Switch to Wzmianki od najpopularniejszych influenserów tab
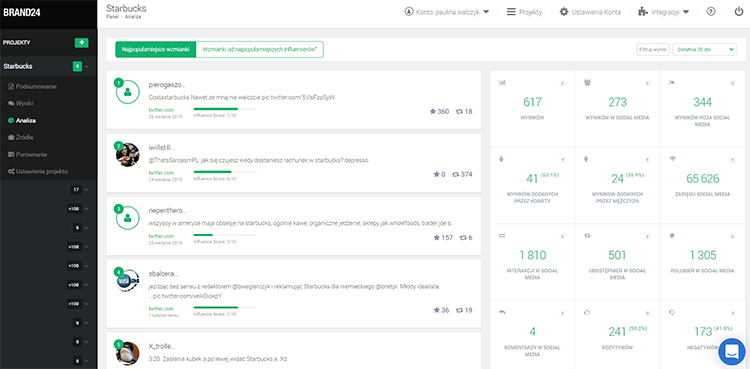The height and width of the screenshot is (369, 750). [260, 49]
